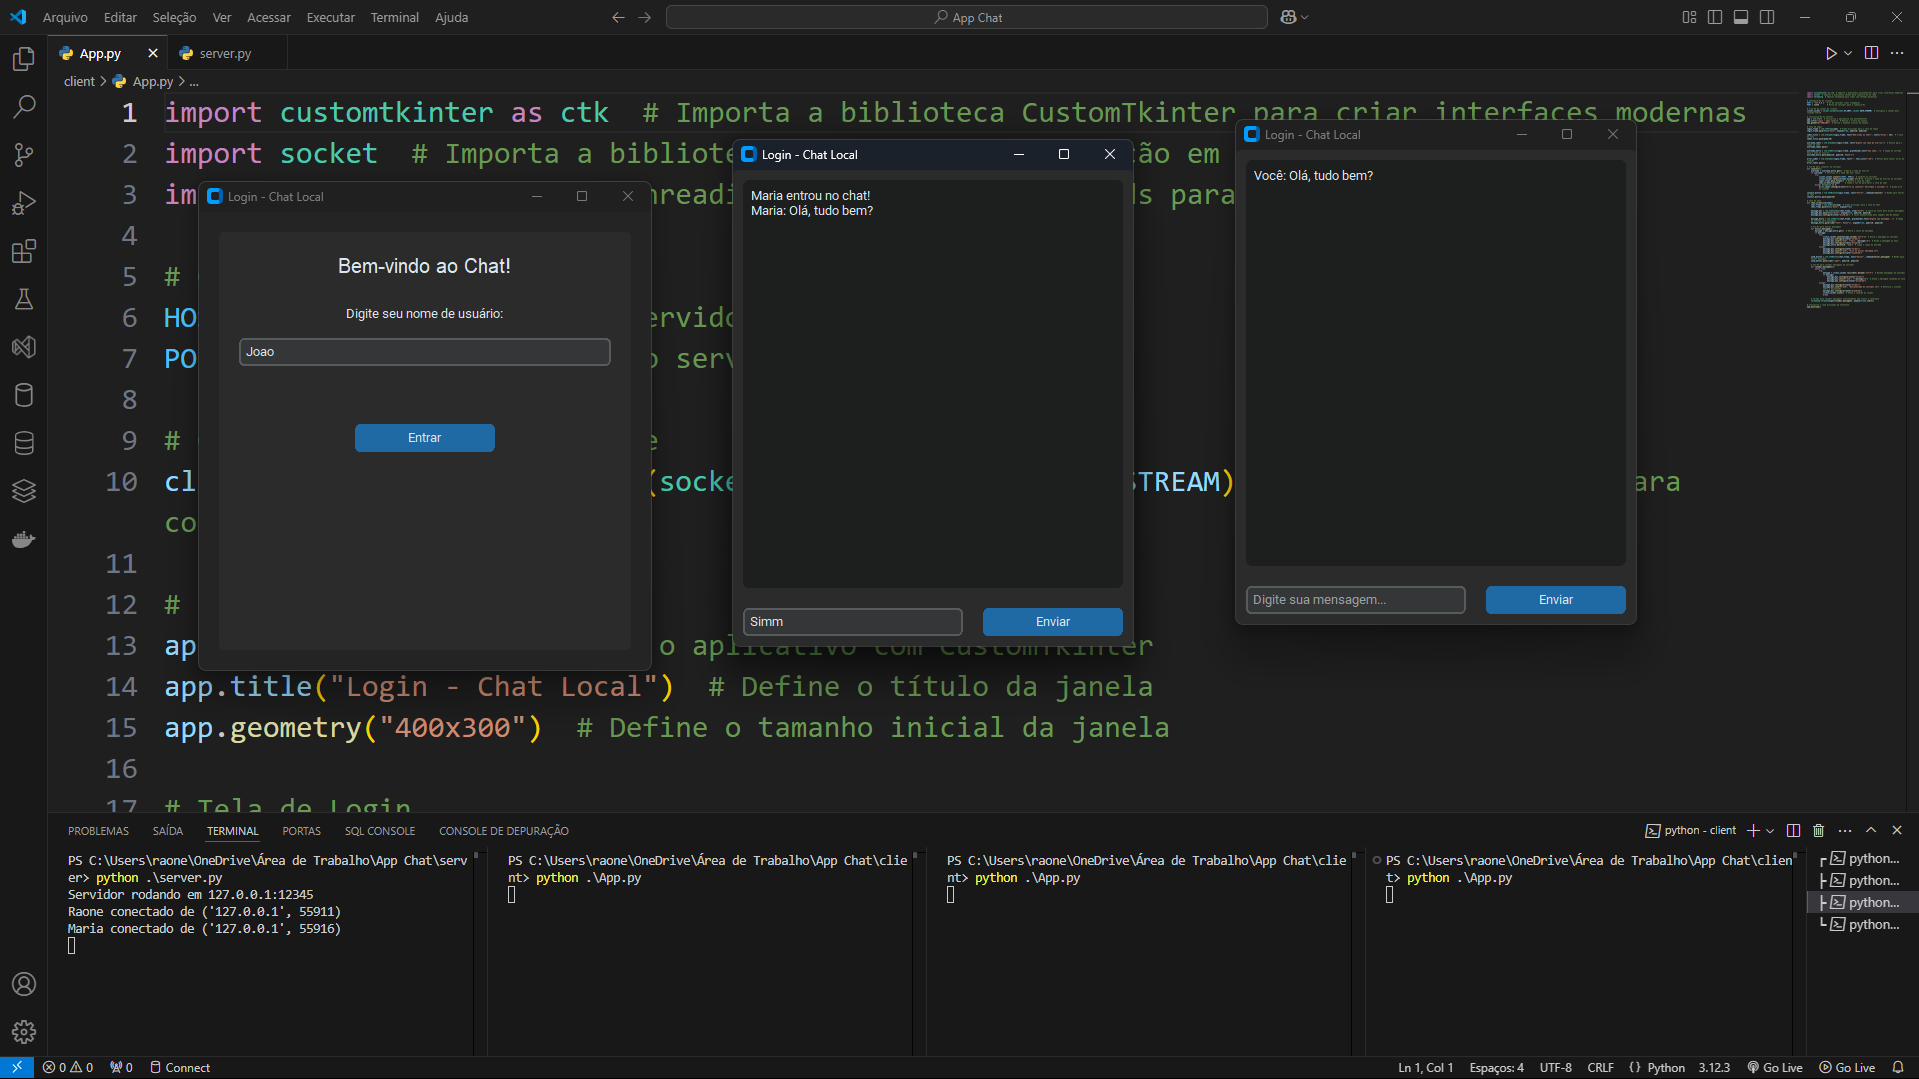Select the first python terminal in list

1864,858
